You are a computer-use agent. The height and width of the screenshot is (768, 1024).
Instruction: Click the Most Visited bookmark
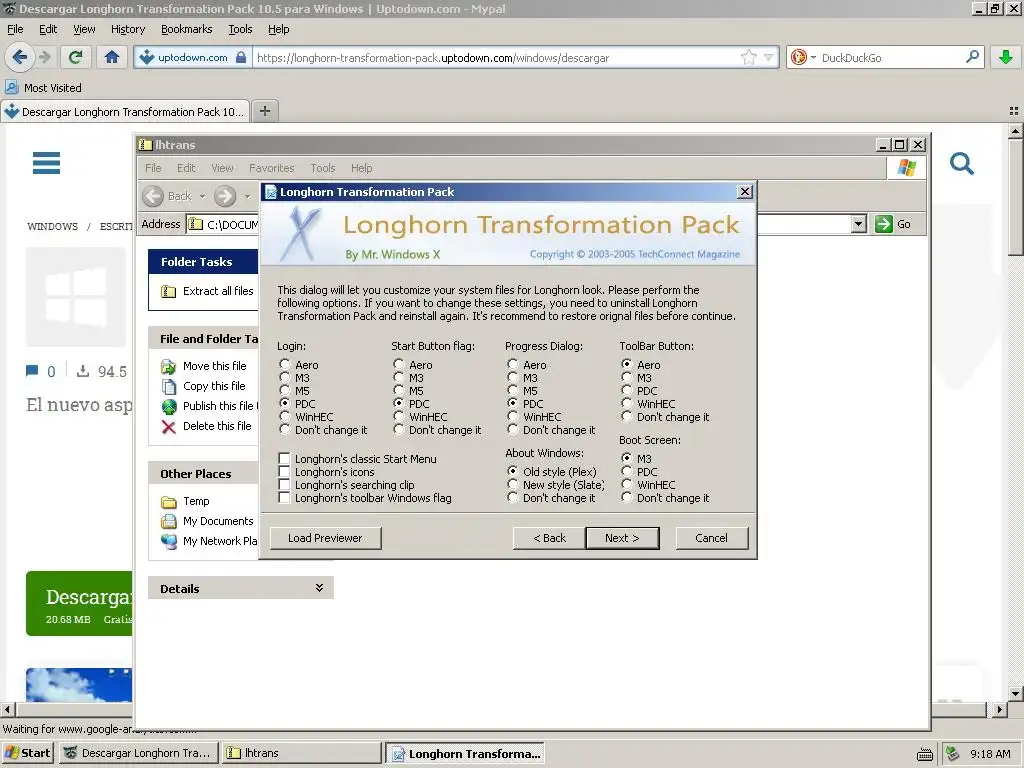pos(44,88)
